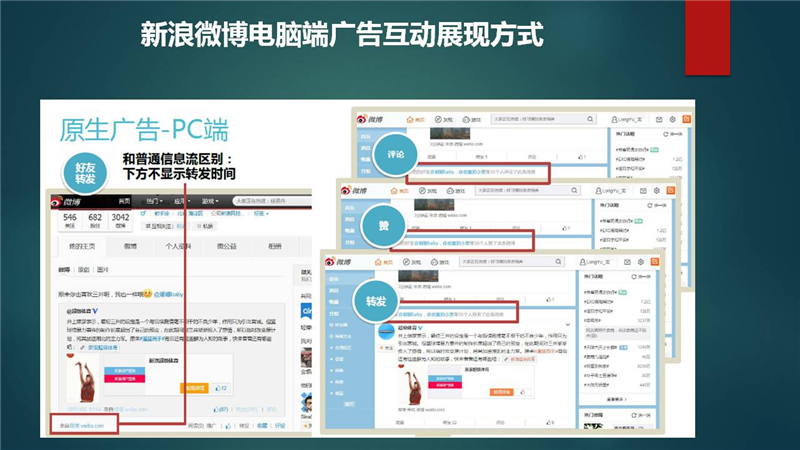Open the games icon in the 转发 panel header
The width and height of the screenshot is (800, 450).
pos(434,262)
